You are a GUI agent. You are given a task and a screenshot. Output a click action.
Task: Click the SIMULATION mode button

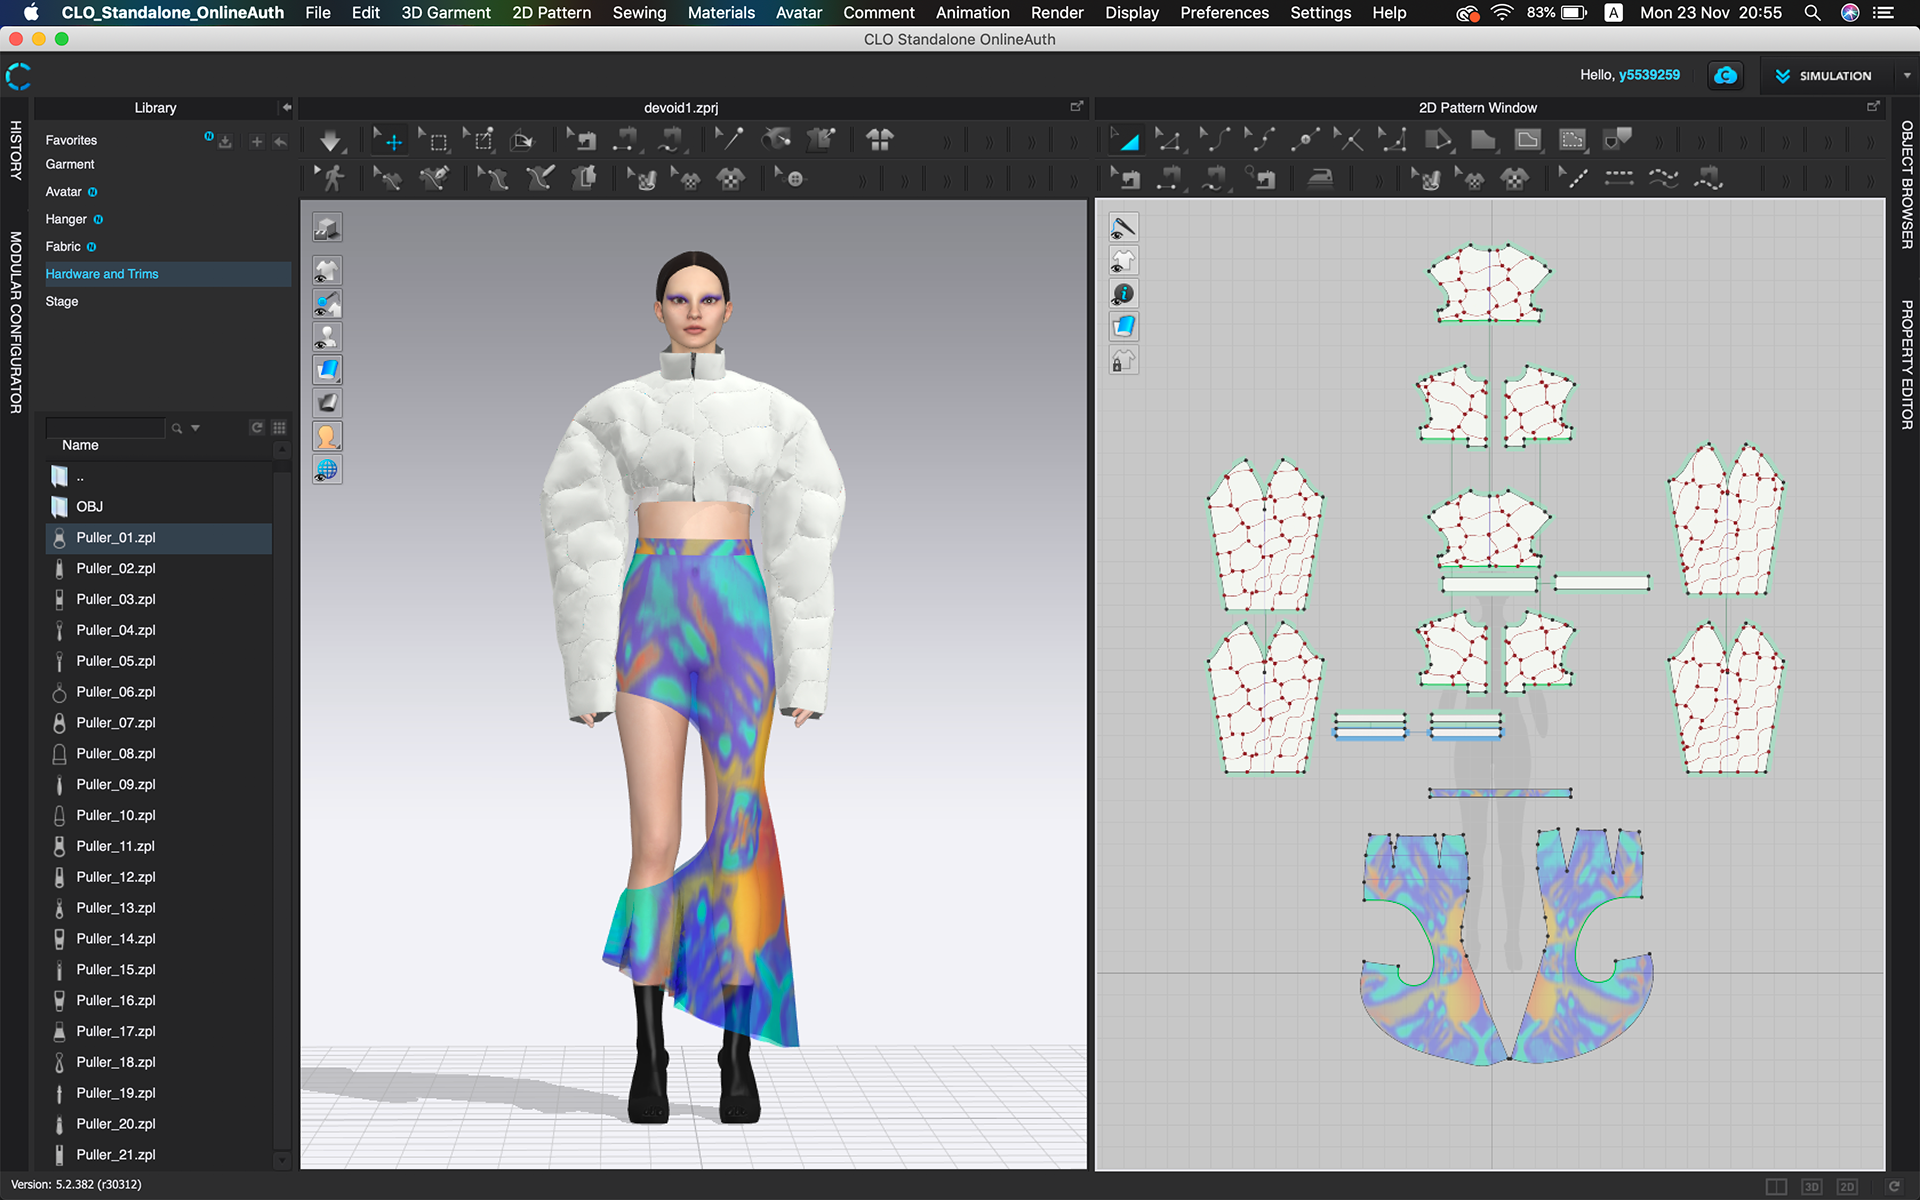(x=1824, y=76)
